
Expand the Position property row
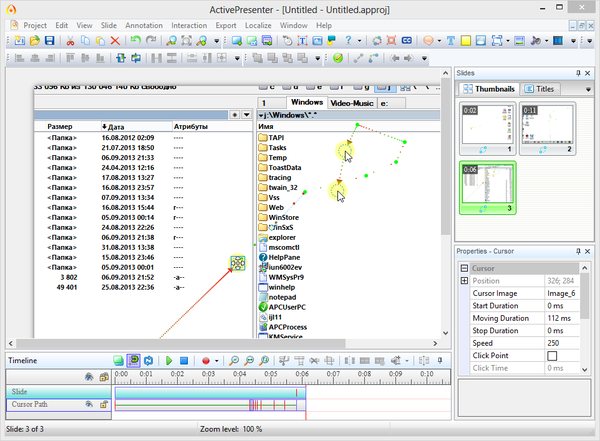463,282
